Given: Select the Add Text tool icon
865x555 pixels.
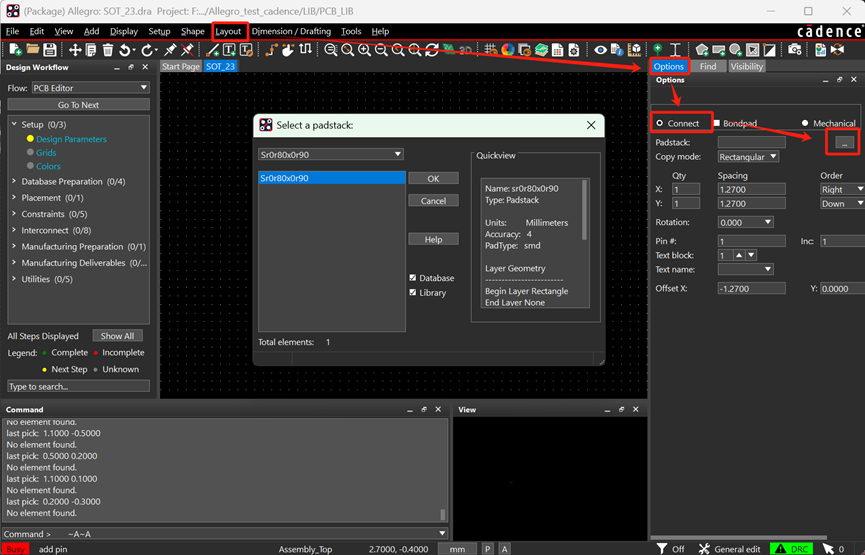Looking at the screenshot, I should tap(229, 50).
